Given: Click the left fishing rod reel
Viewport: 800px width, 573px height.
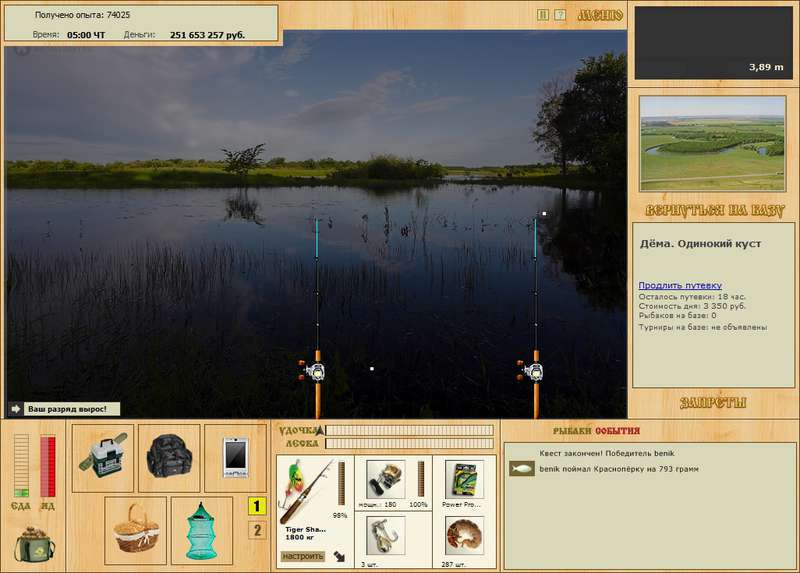Looking at the screenshot, I should (x=313, y=370).
